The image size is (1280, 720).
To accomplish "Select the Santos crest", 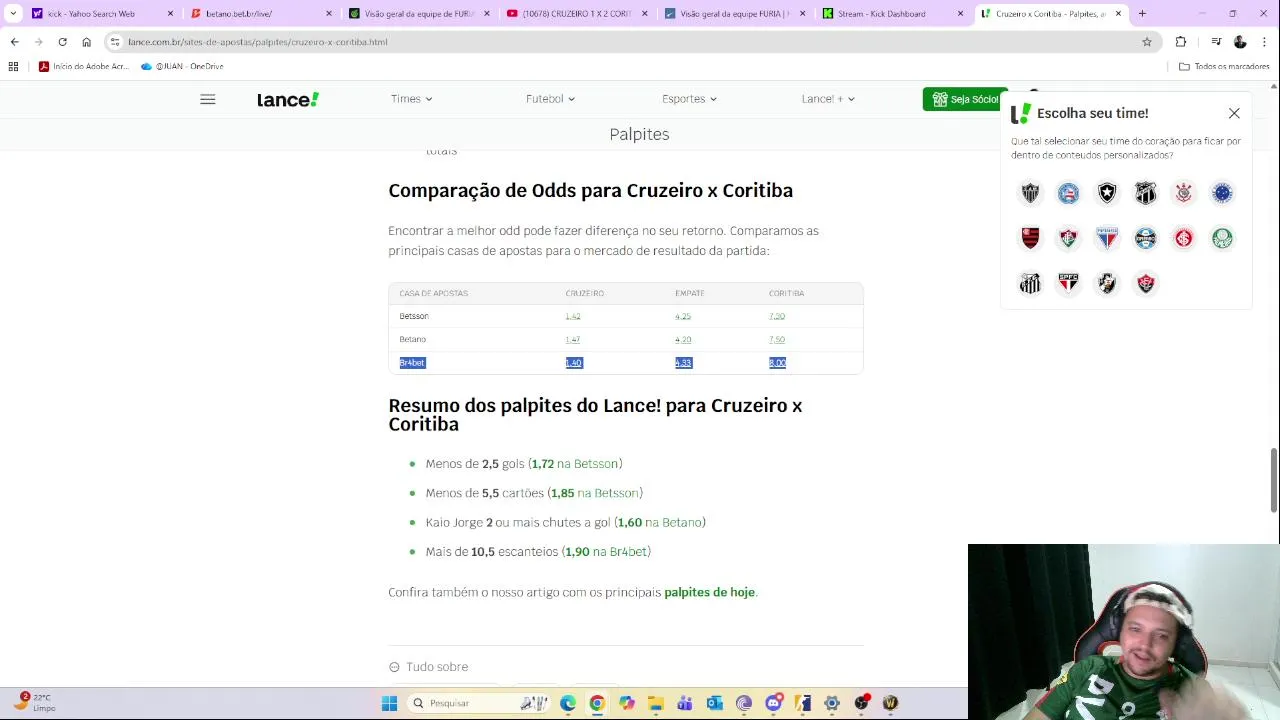I will pos(1030,283).
